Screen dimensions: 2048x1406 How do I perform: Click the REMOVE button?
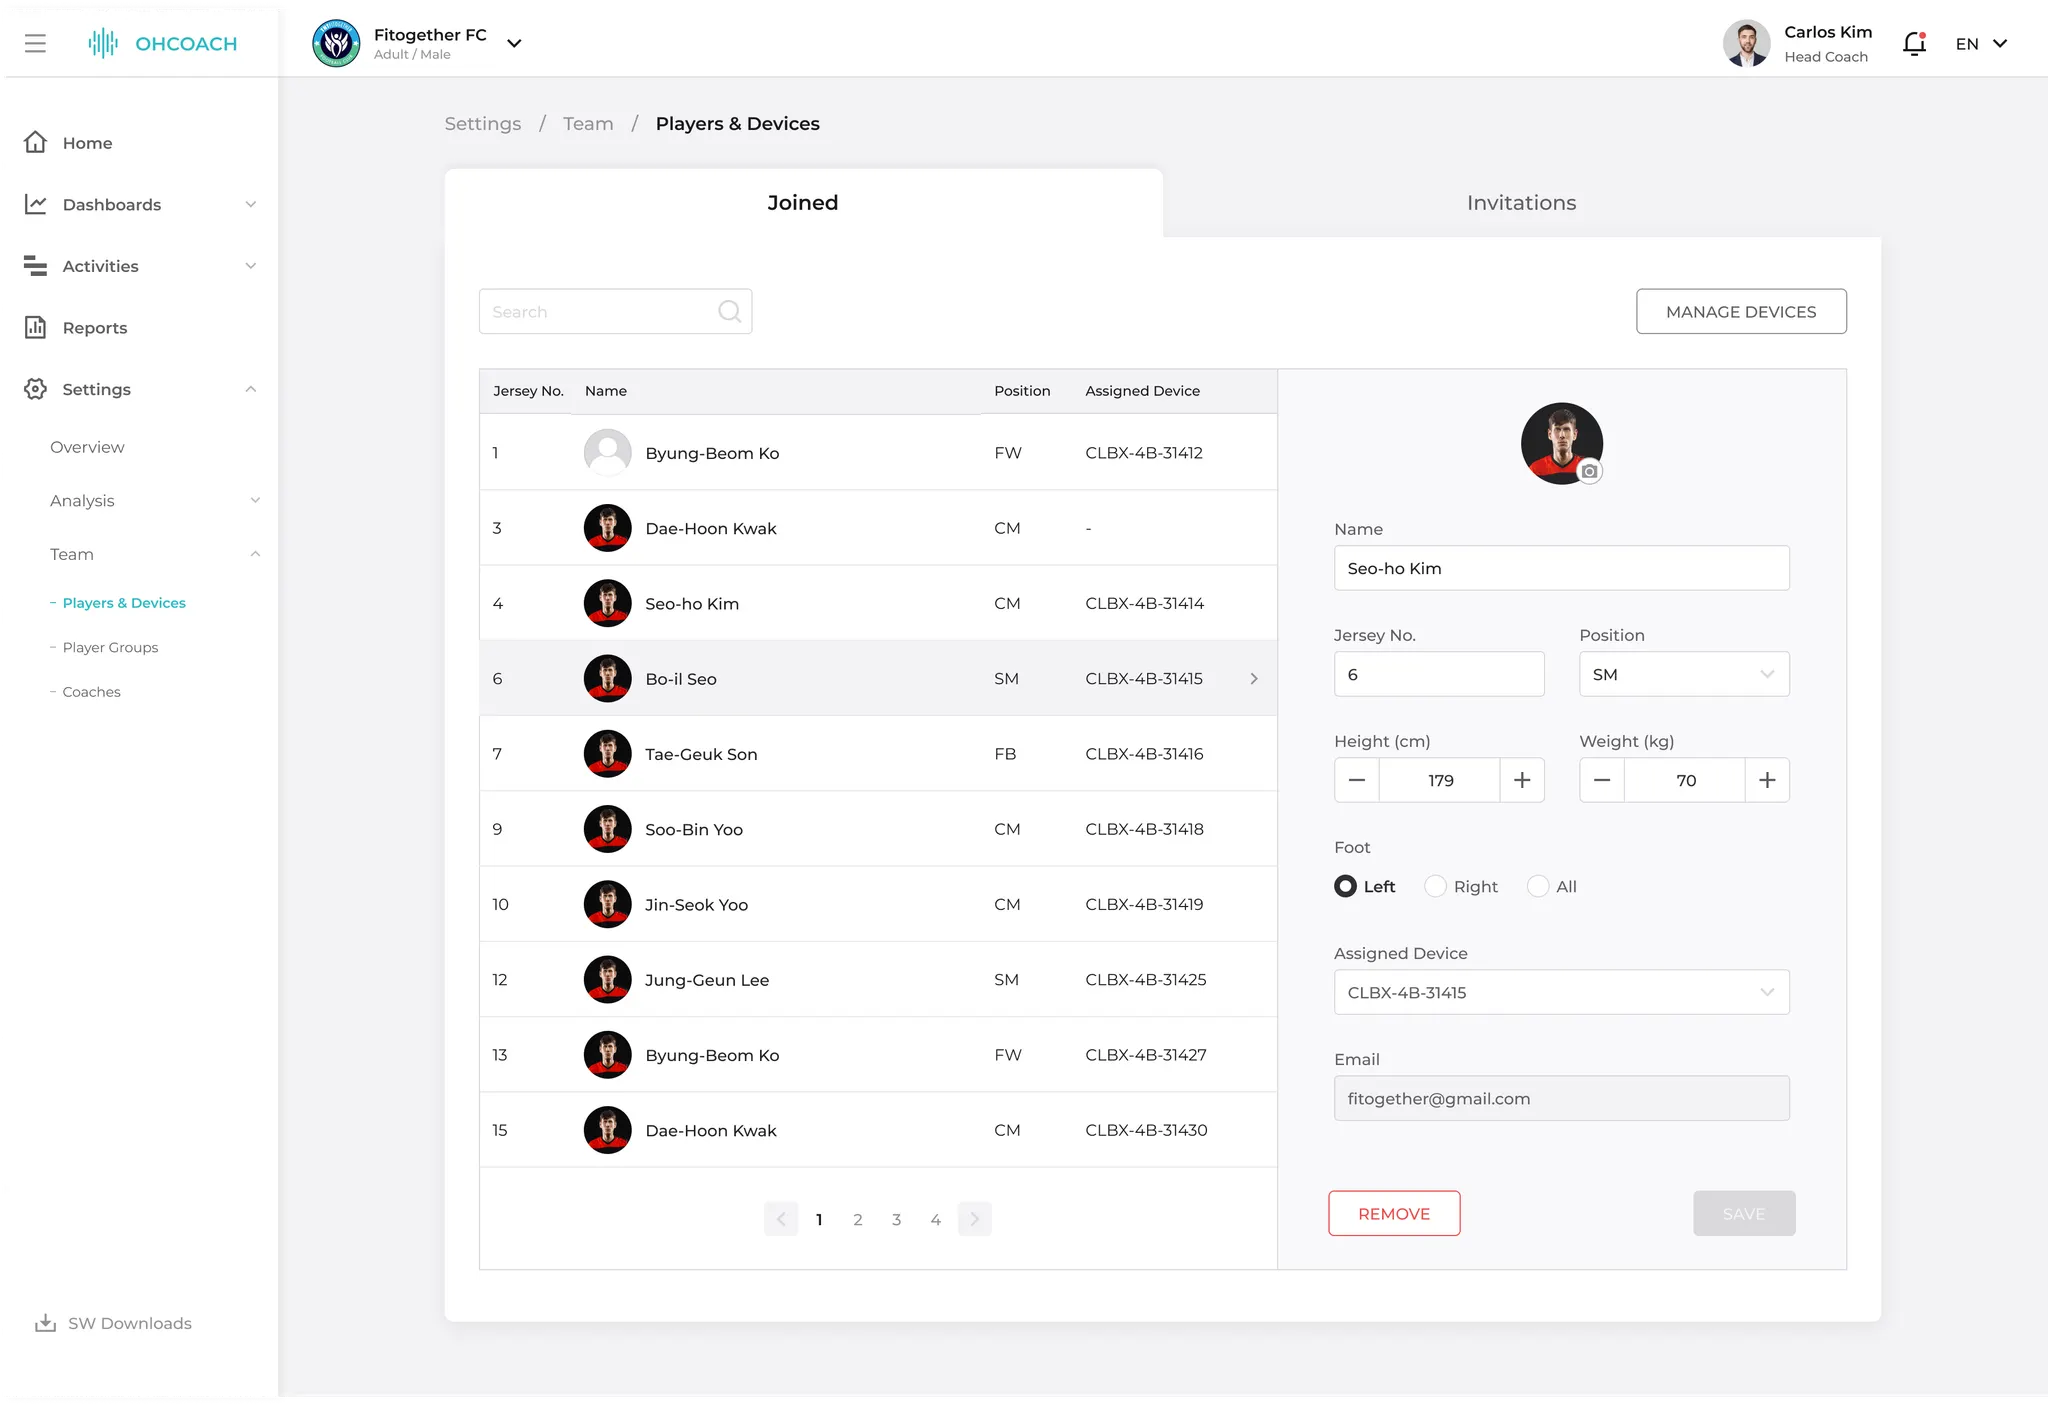point(1394,1213)
